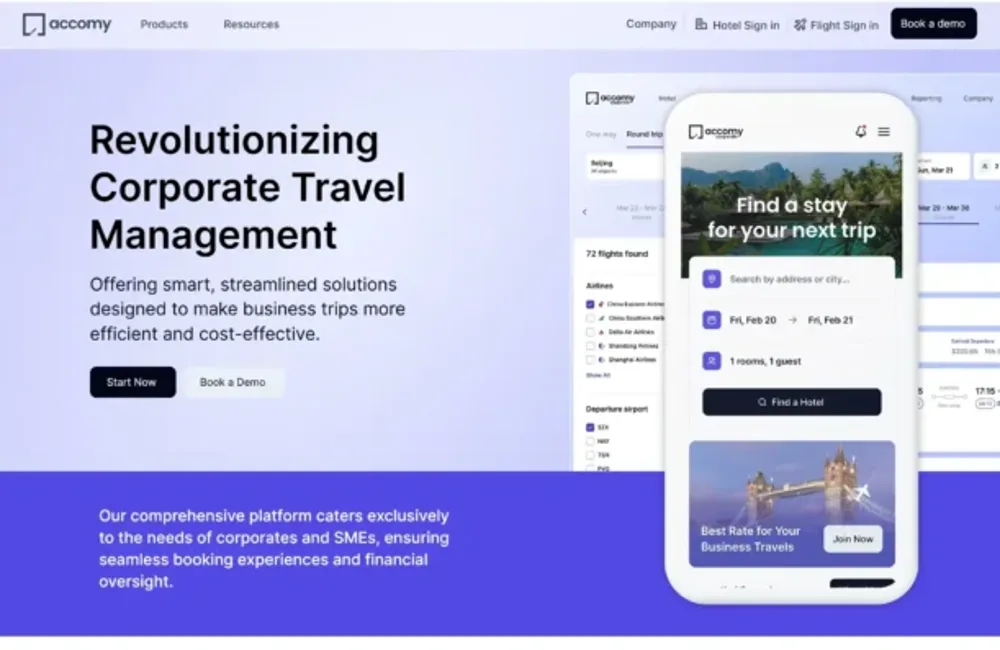Select the Round trip tab in the flight mockup
The height and width of the screenshot is (650, 1000).
[x=644, y=134]
